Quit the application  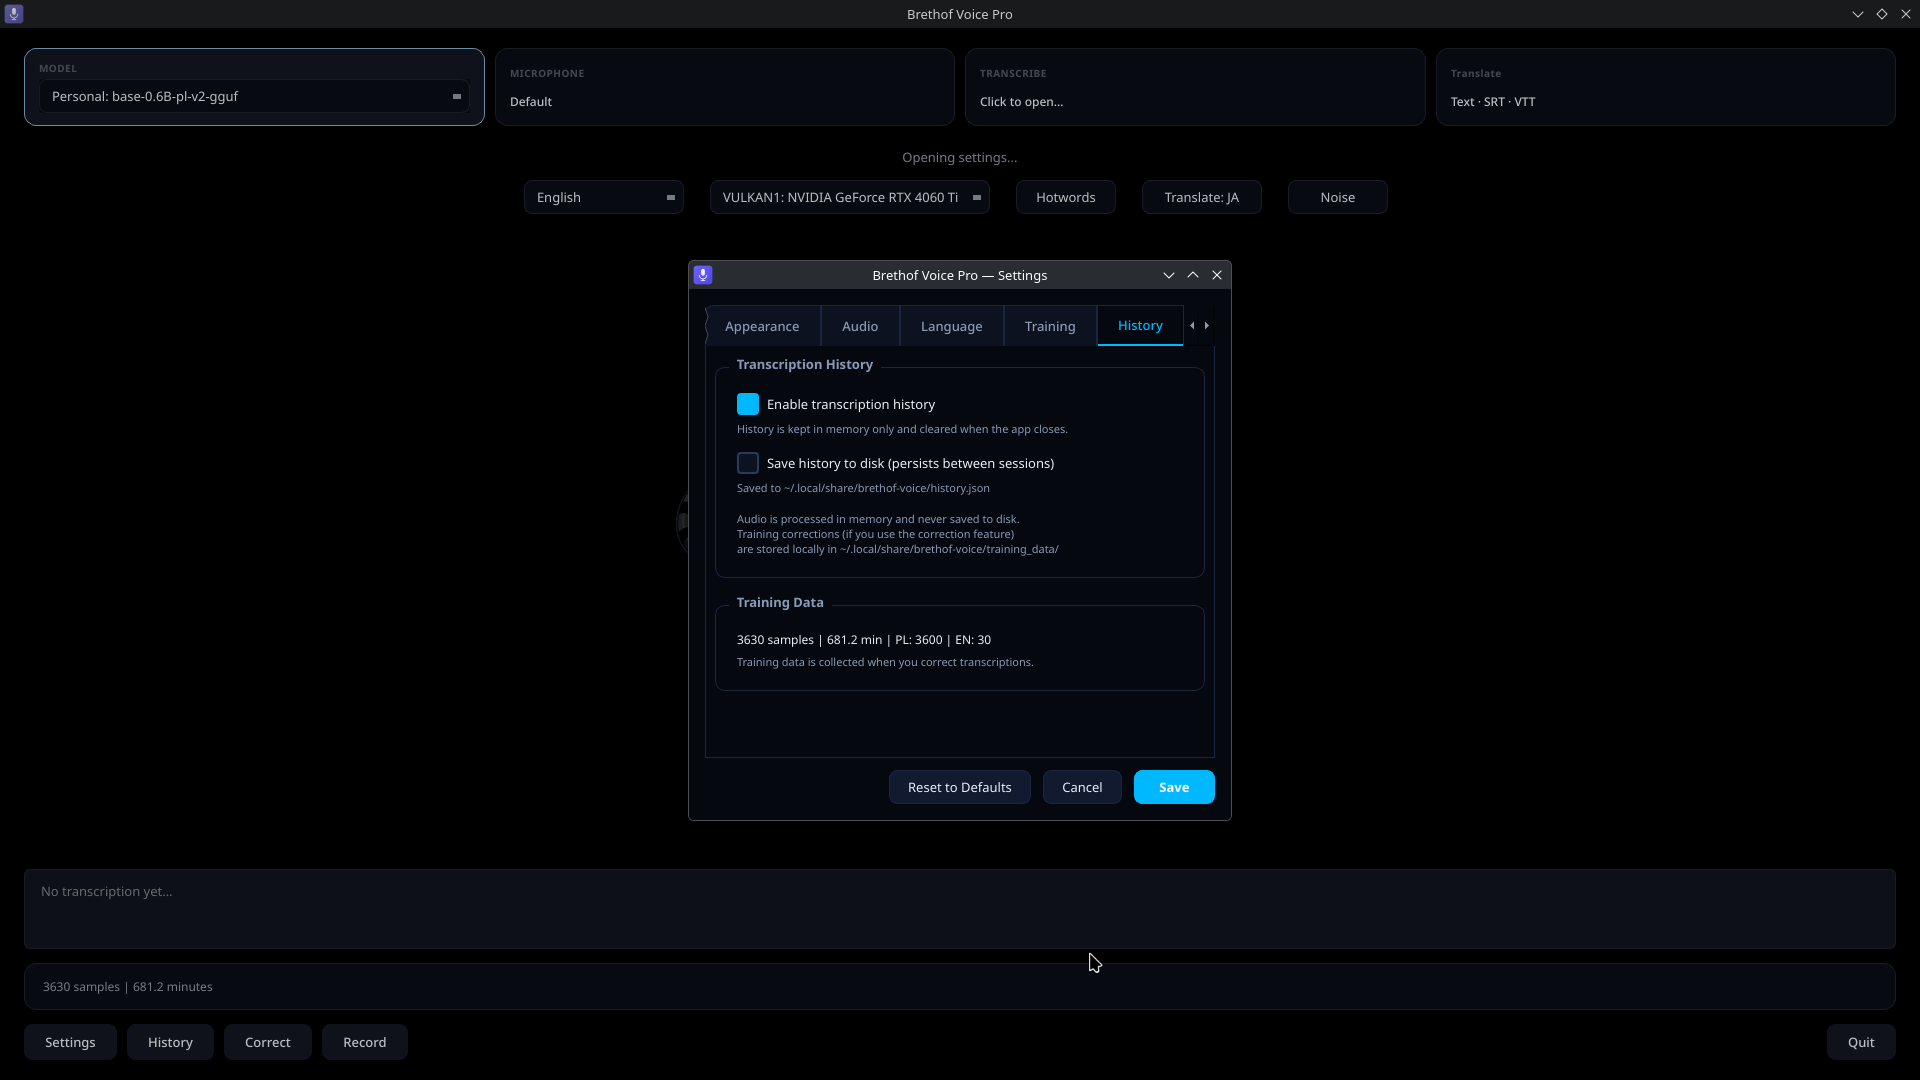(1861, 1042)
